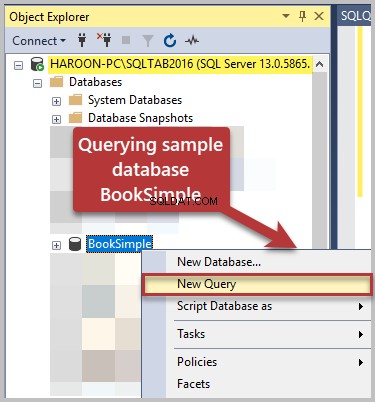Viewport: 375px width, 402px height.
Task: Choose New Query from the context menu
Action: [257, 284]
